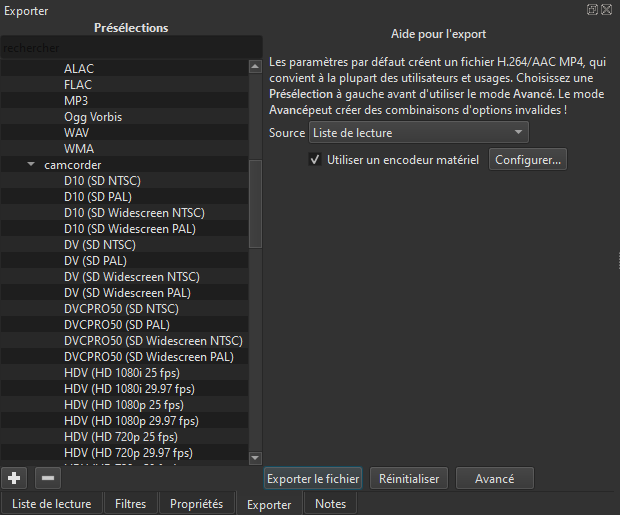Select the FLAC audio preset
620x515 pixels.
point(125,85)
